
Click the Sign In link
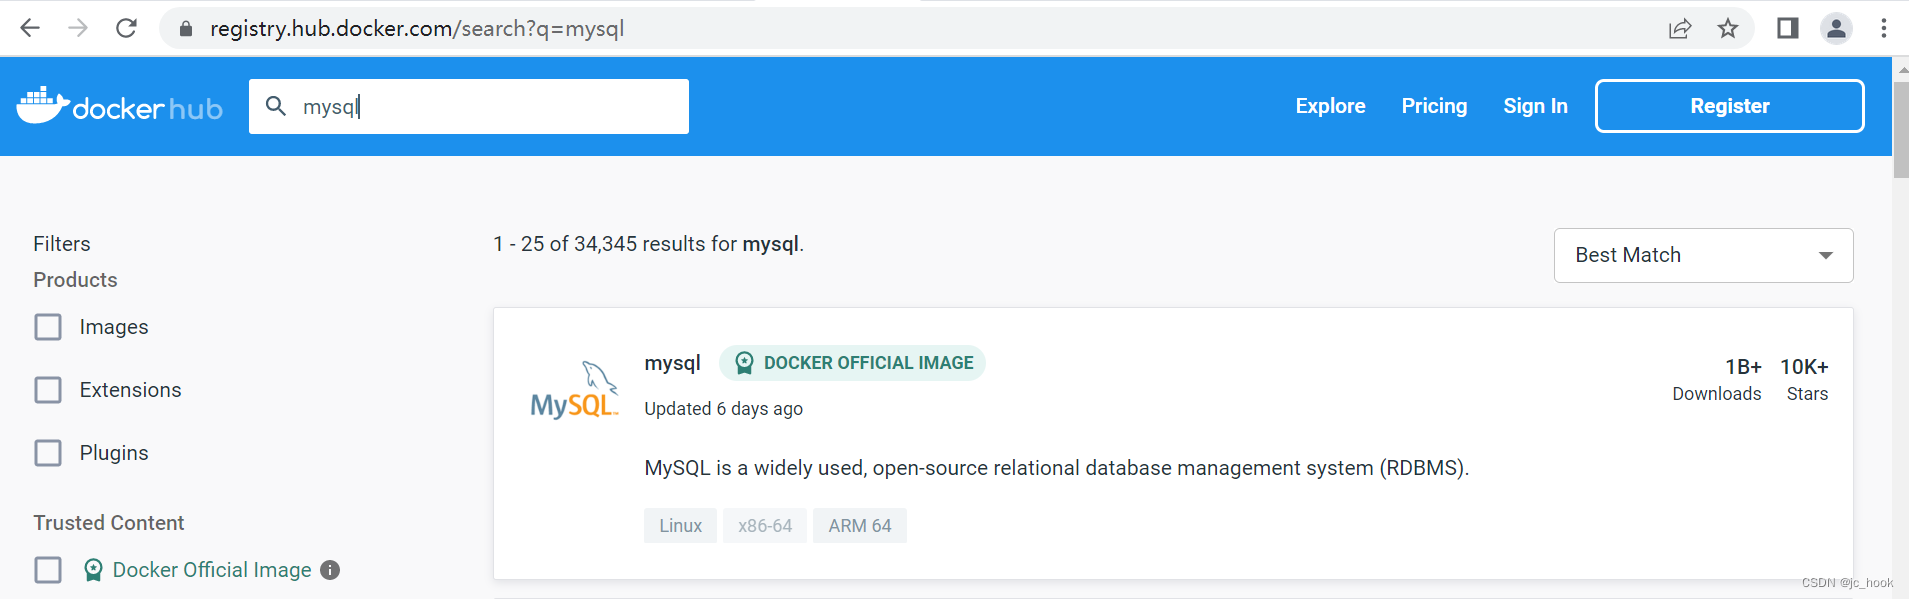click(x=1535, y=106)
